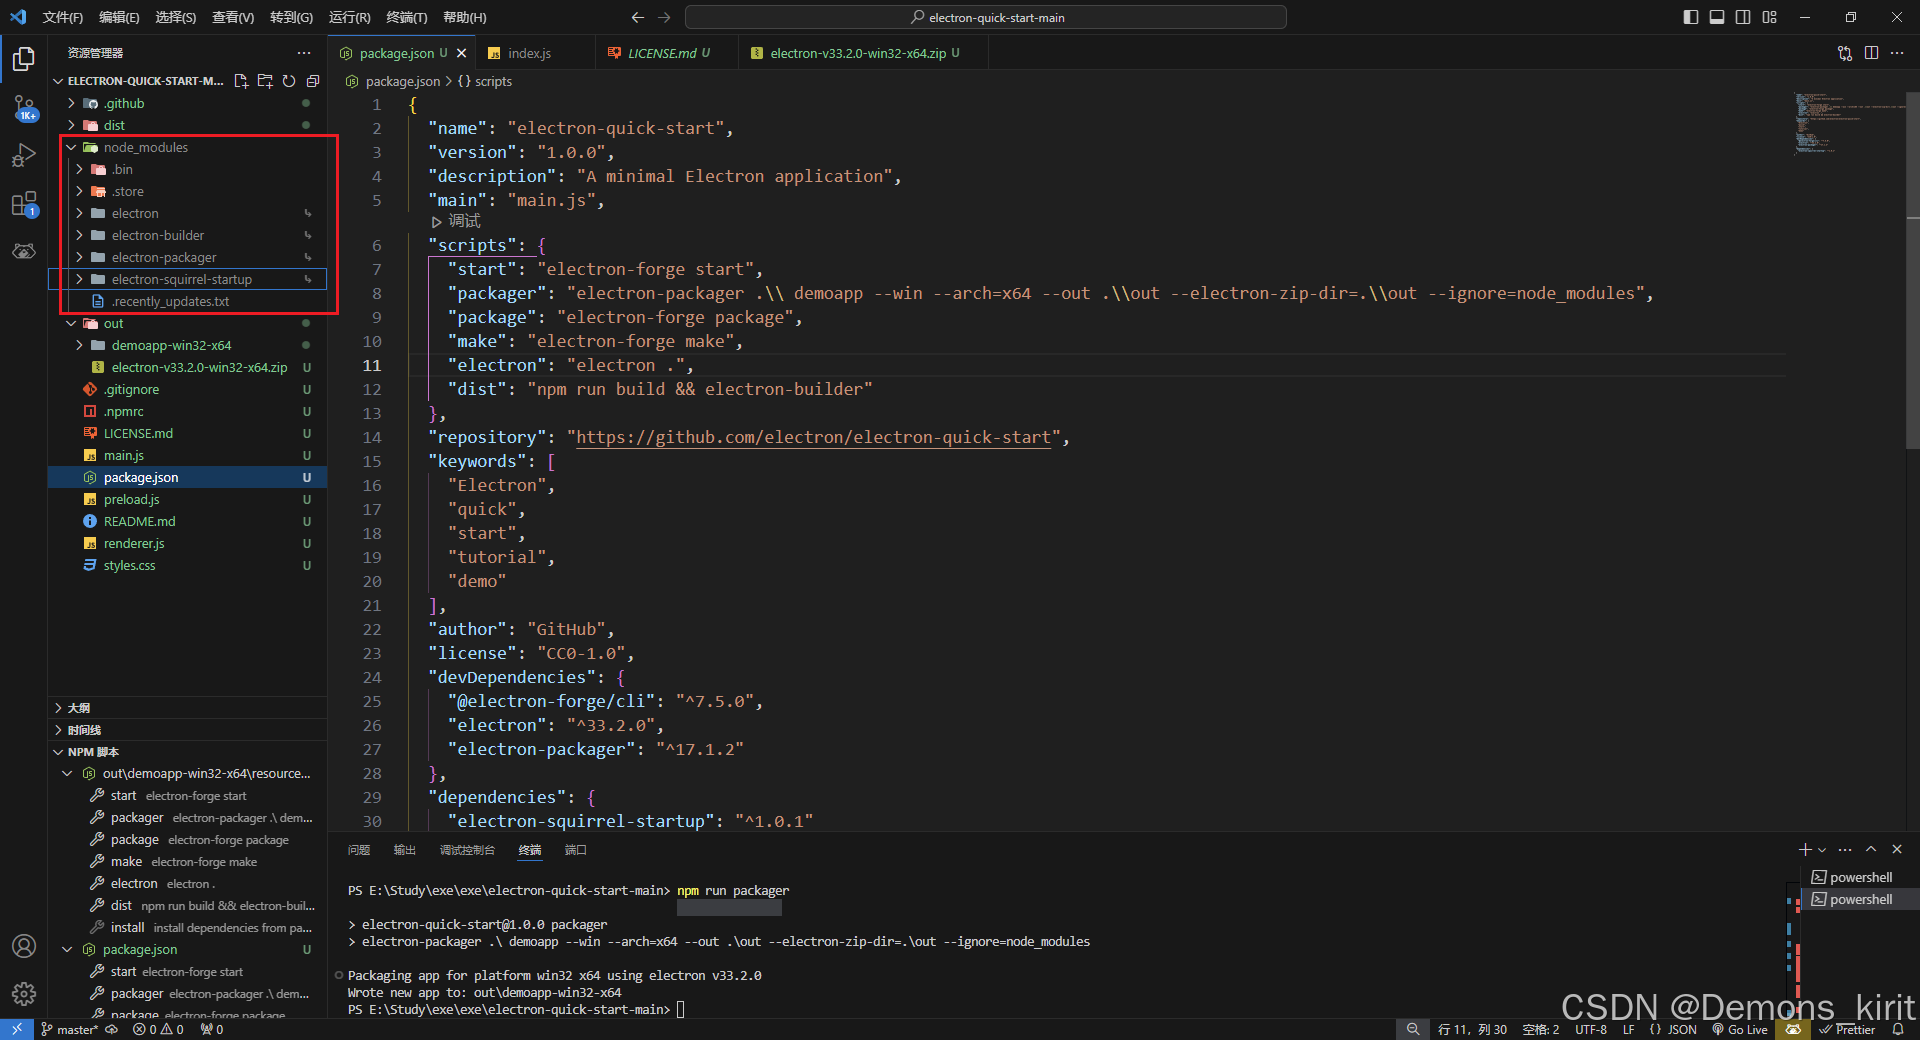Click the zoom magnifier in status bar
The height and width of the screenshot is (1040, 1920).
[x=1412, y=1029]
